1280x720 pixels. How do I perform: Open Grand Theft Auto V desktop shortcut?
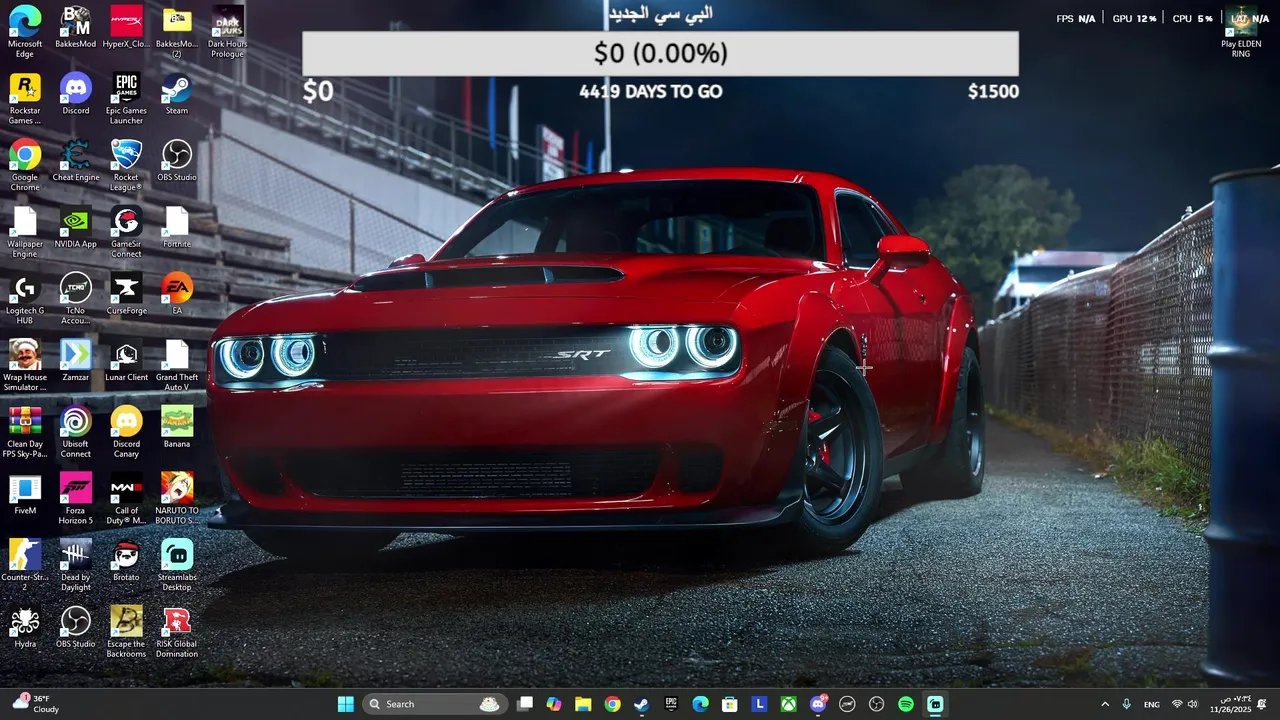[177, 365]
